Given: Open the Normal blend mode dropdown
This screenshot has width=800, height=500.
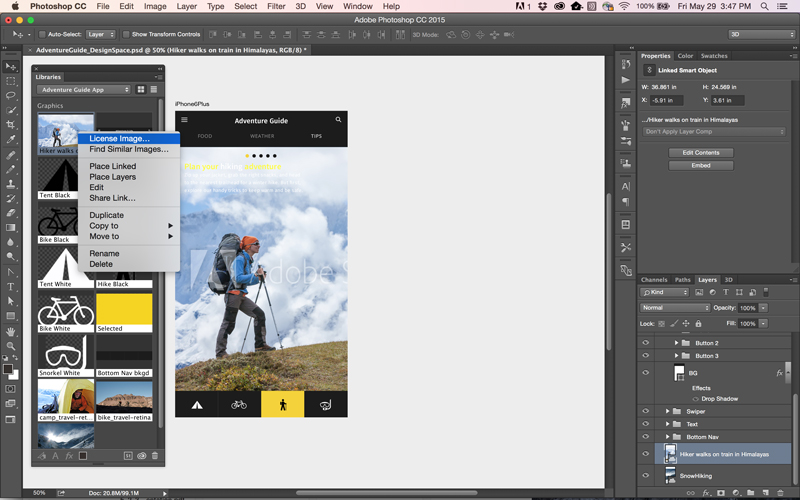Looking at the screenshot, I should [675, 308].
